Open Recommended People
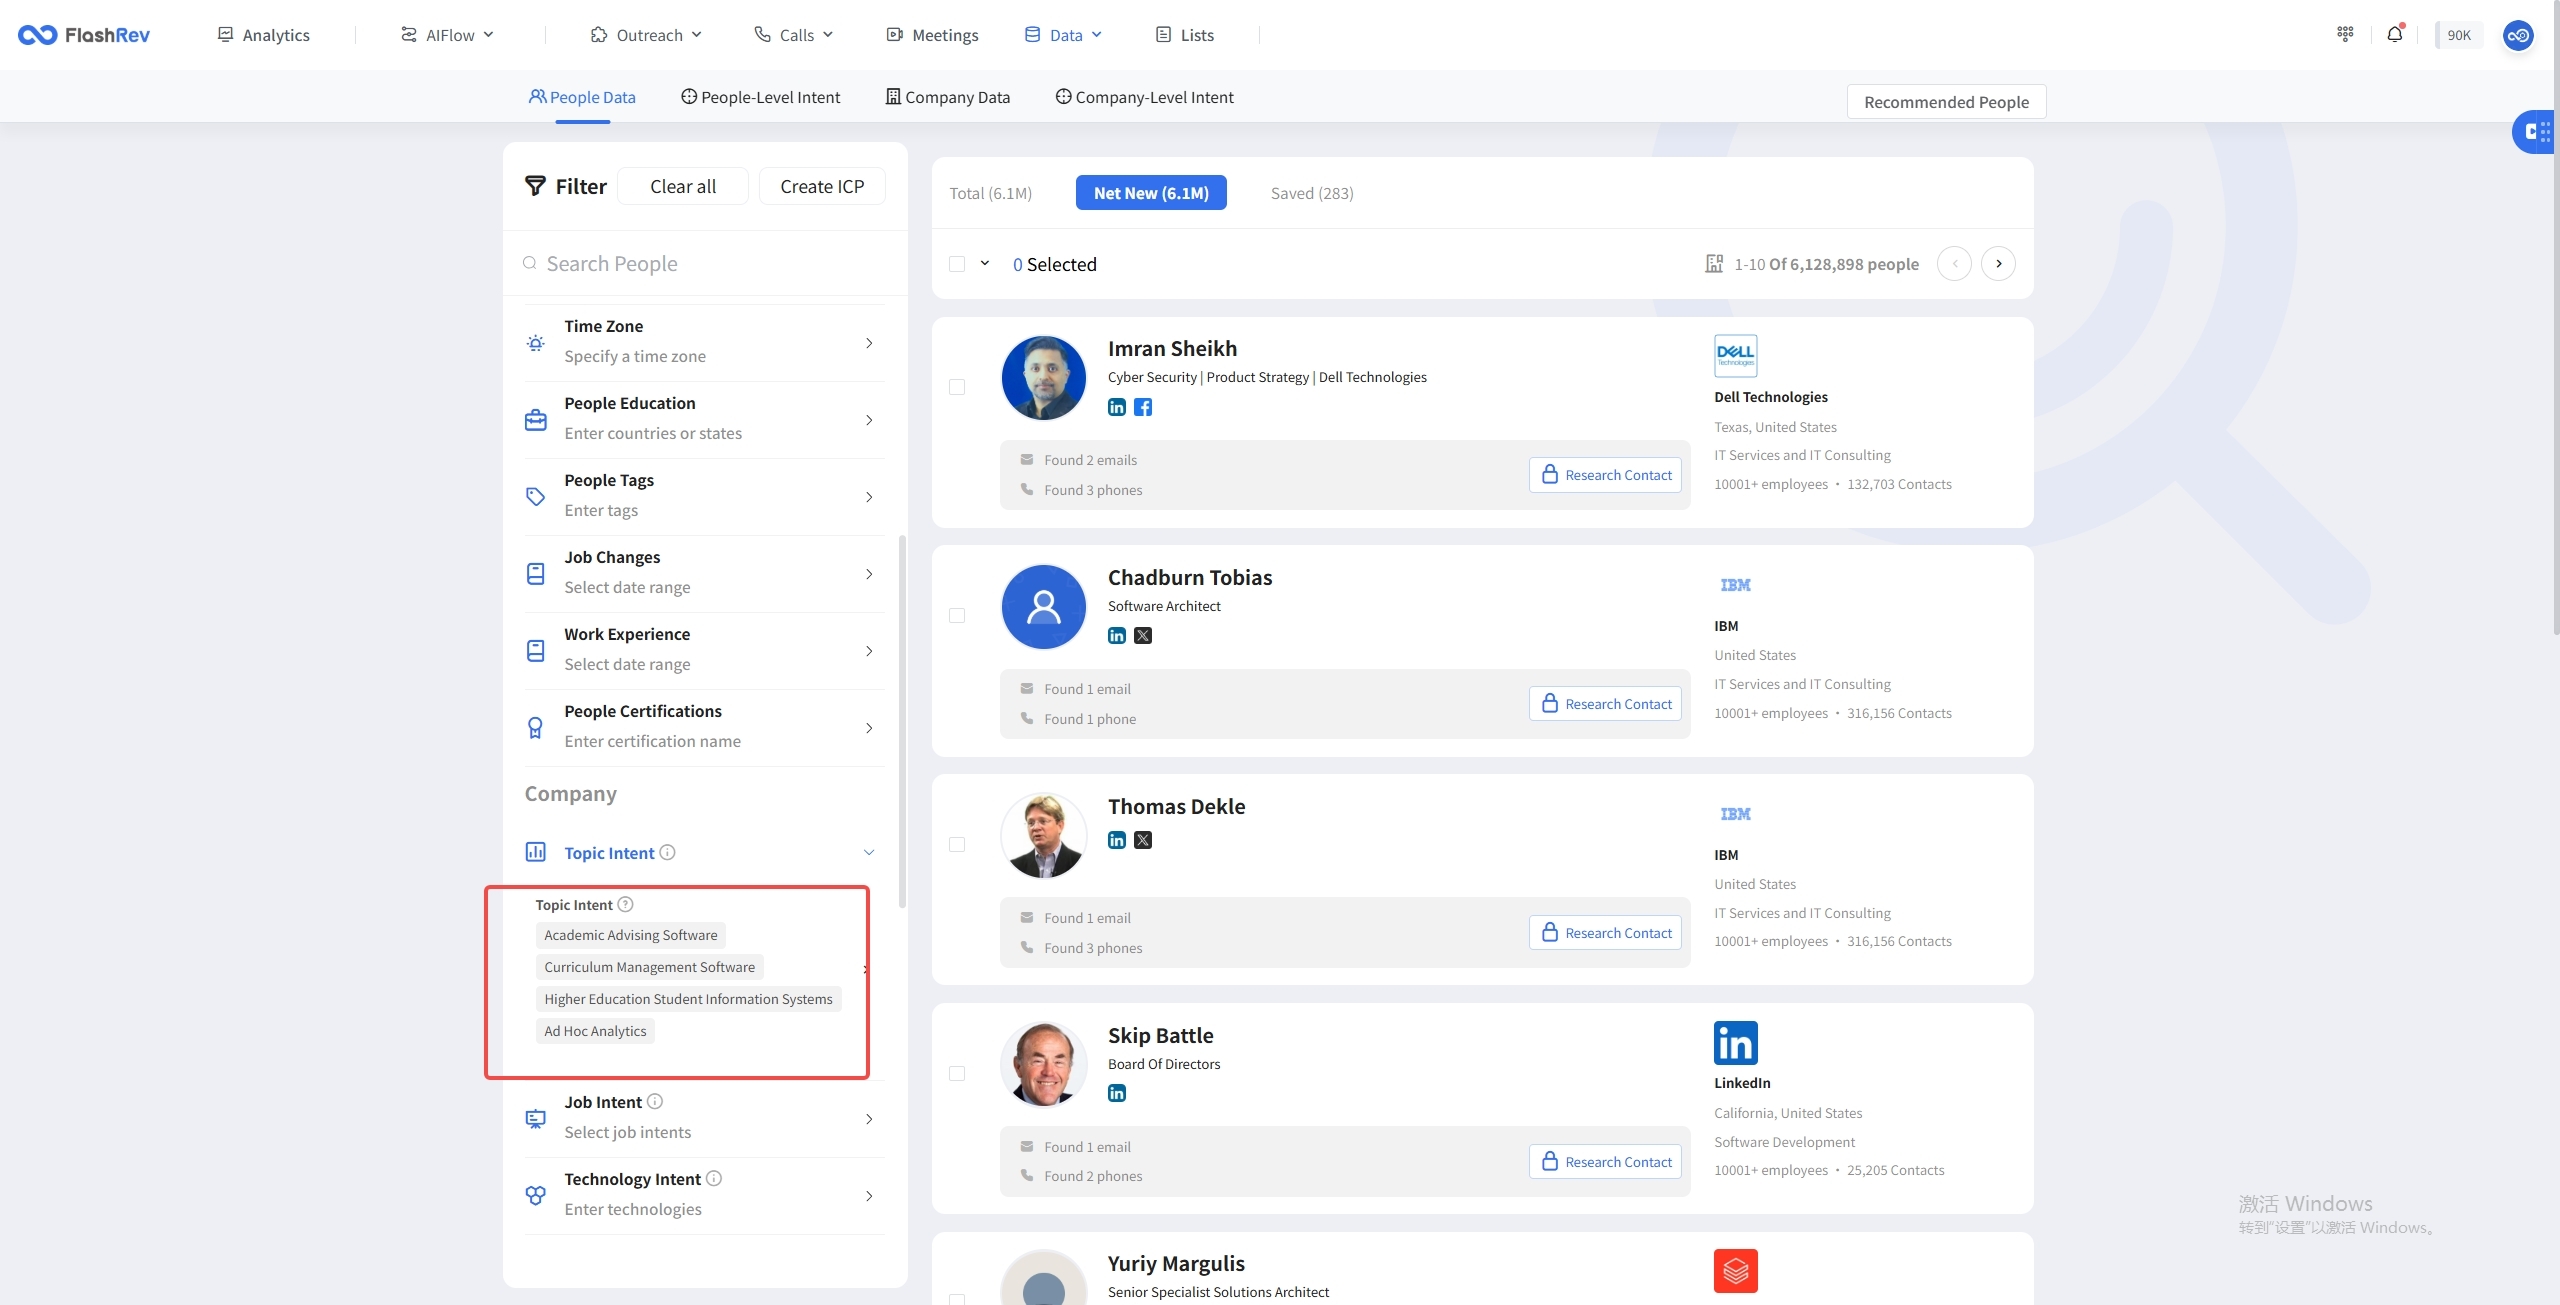The width and height of the screenshot is (2560, 1305). tap(1946, 102)
